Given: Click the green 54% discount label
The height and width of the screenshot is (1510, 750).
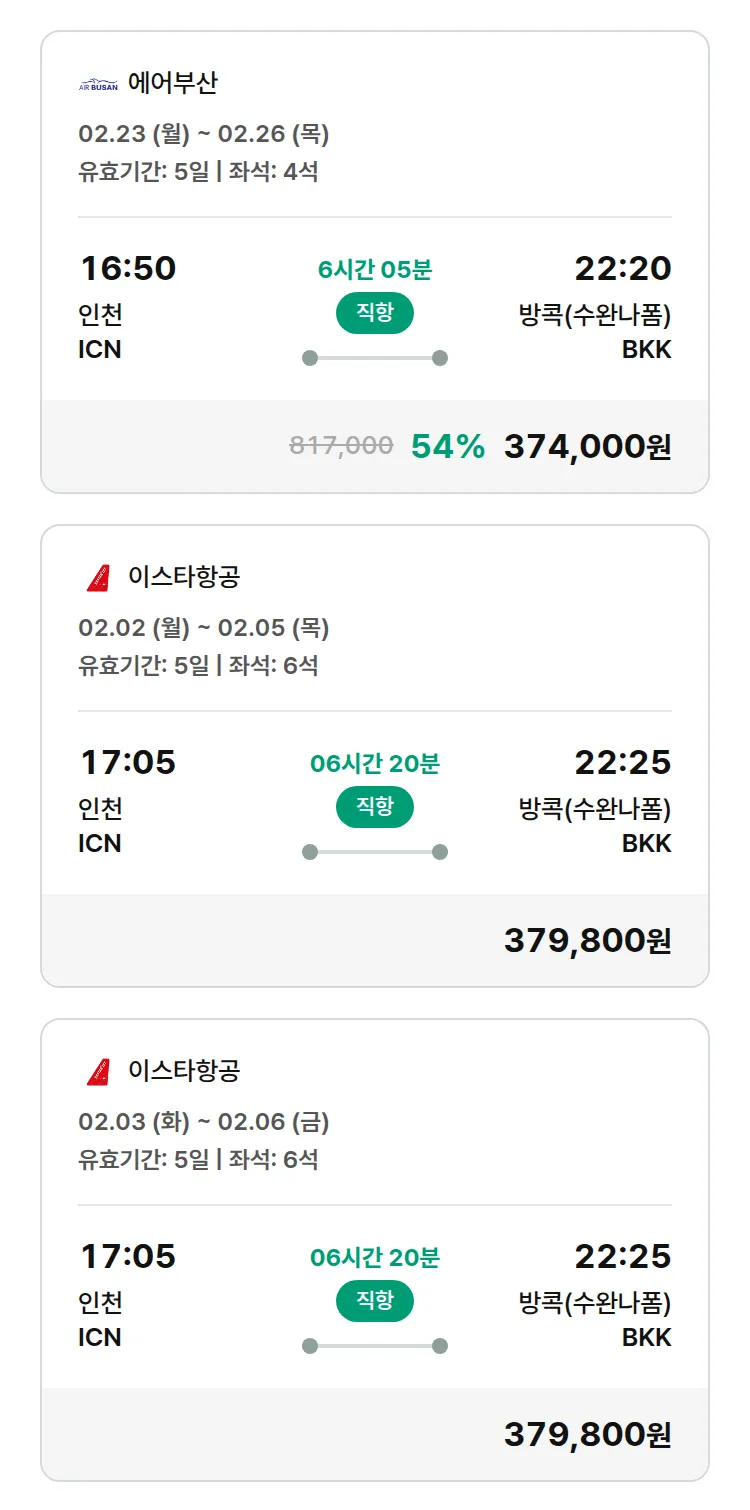Looking at the screenshot, I should (447, 447).
